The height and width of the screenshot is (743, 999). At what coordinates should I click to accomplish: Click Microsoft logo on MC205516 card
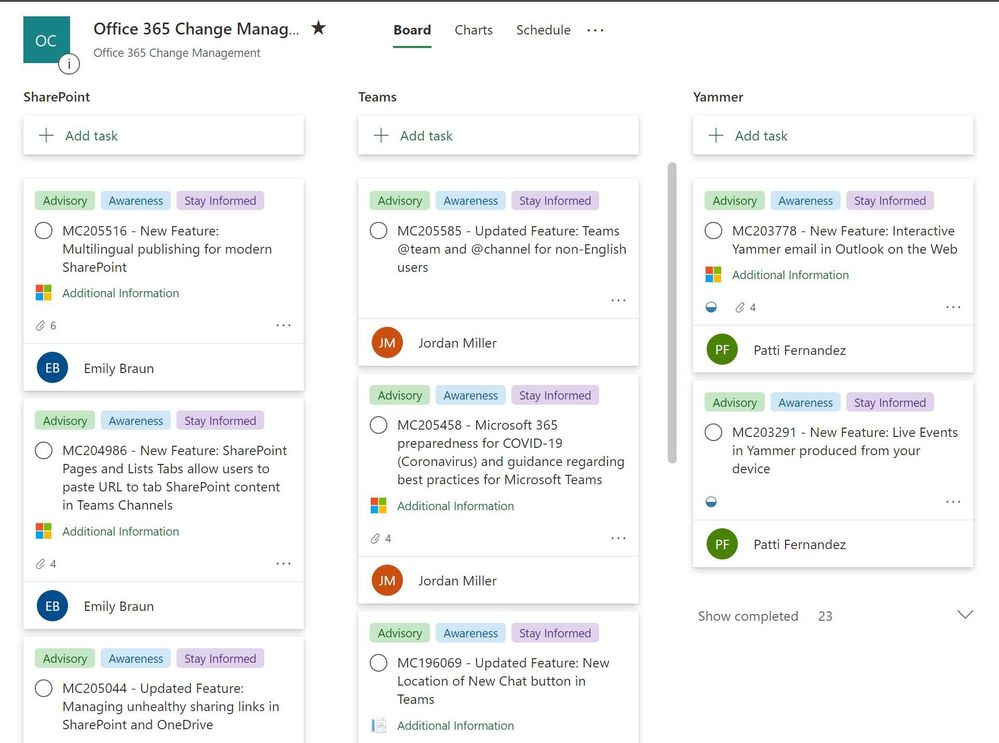coord(43,292)
